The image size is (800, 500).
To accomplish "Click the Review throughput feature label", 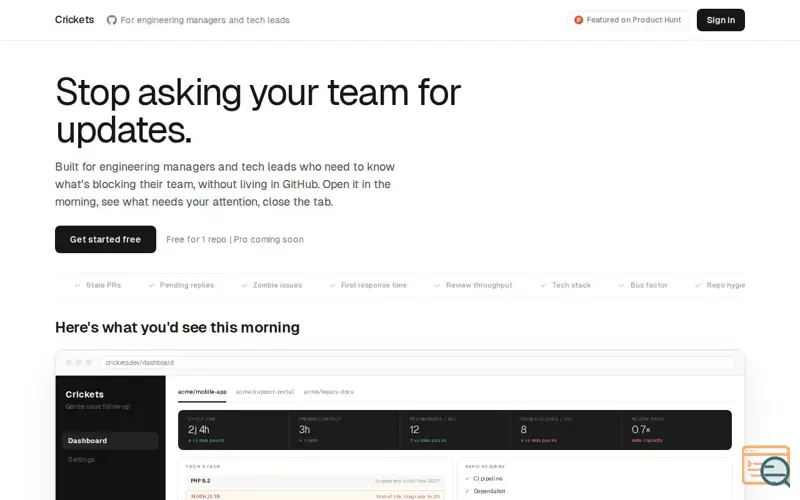I will point(479,285).
